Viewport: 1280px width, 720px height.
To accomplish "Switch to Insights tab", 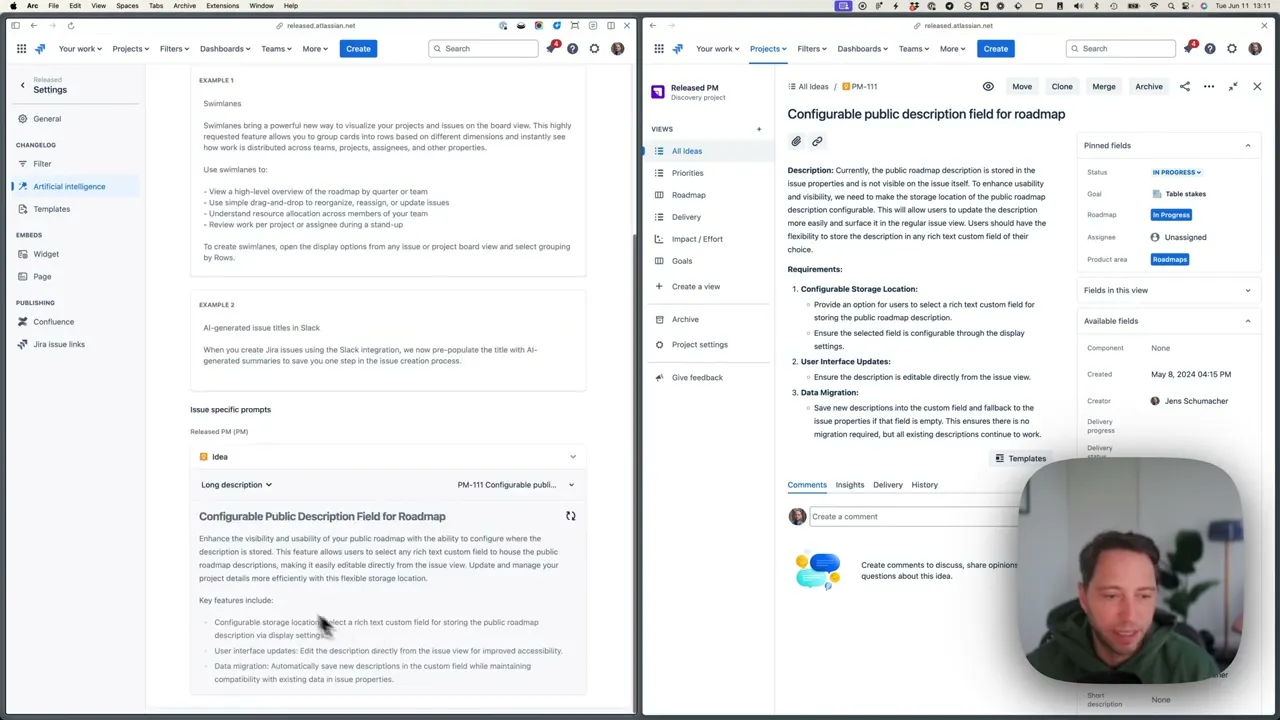I will pyautogui.click(x=850, y=485).
